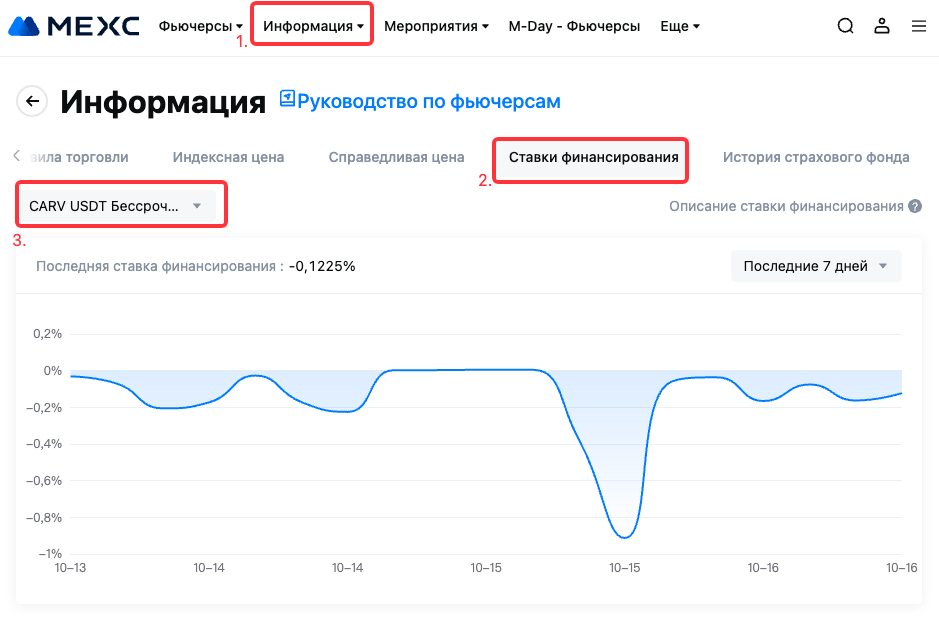Click the funding rate help question icon
Screen dimensions: 939x618
(x=914, y=207)
